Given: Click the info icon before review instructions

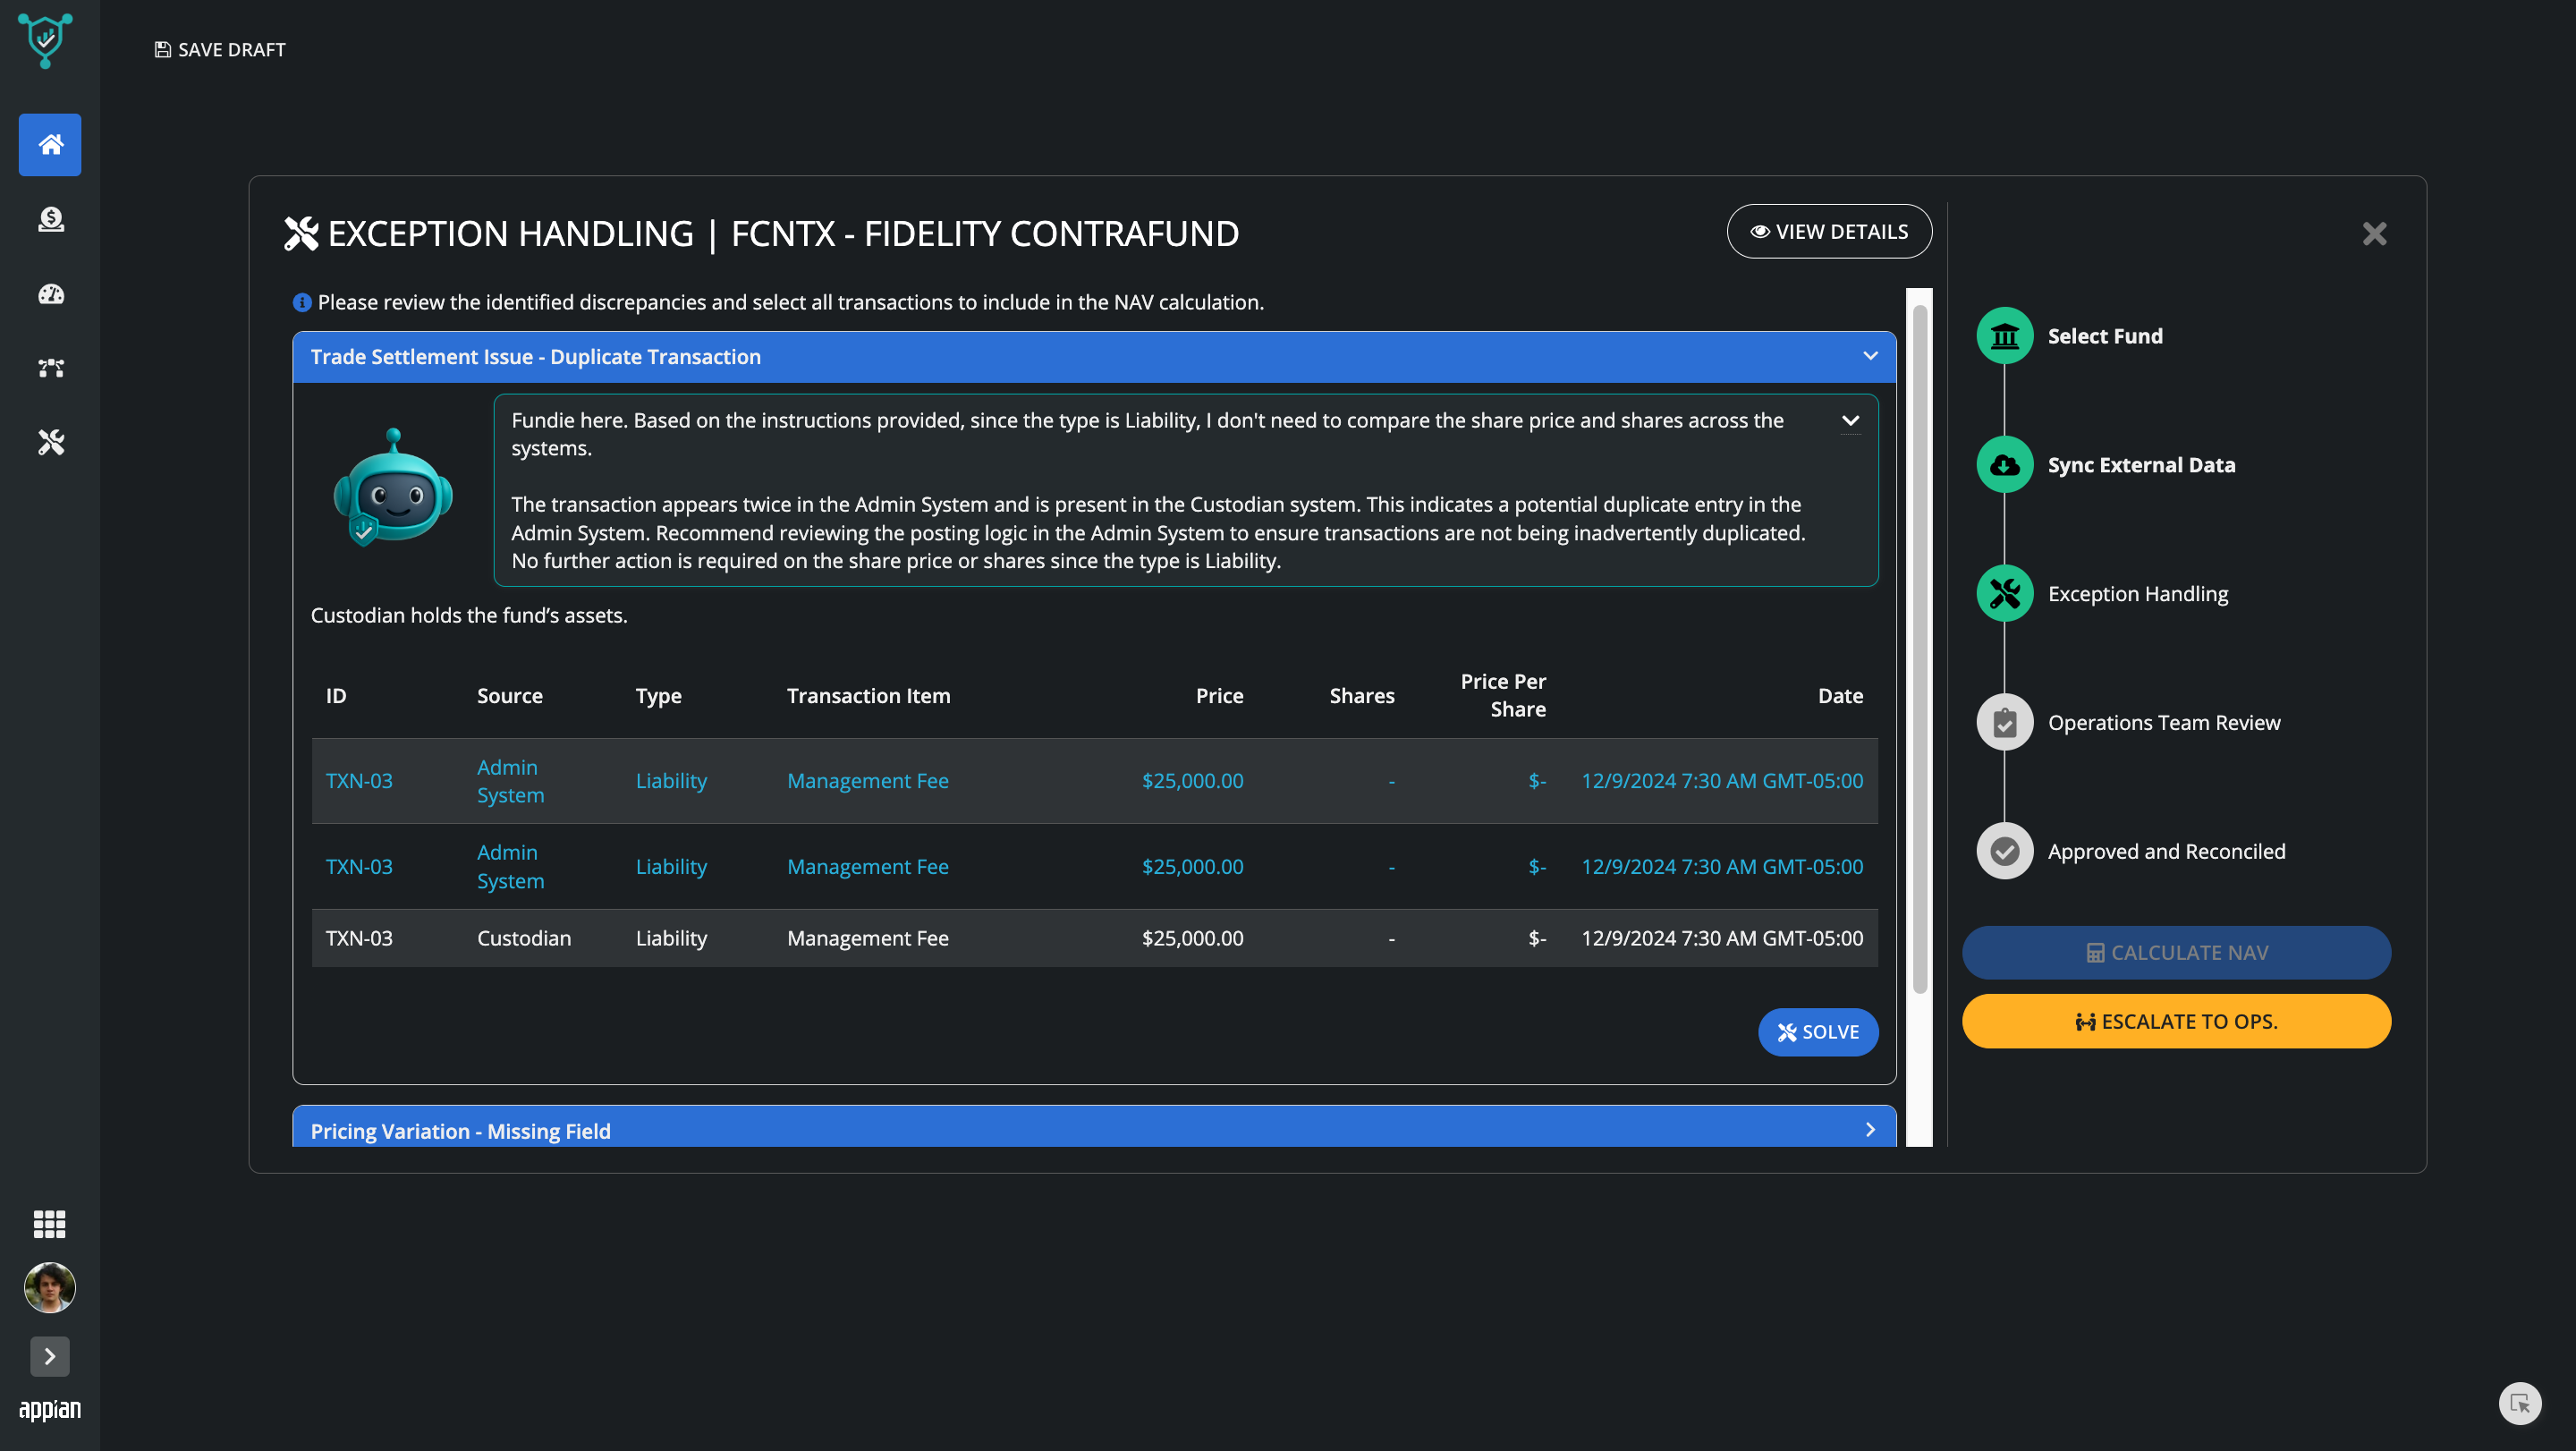Looking at the screenshot, I should [x=302, y=302].
